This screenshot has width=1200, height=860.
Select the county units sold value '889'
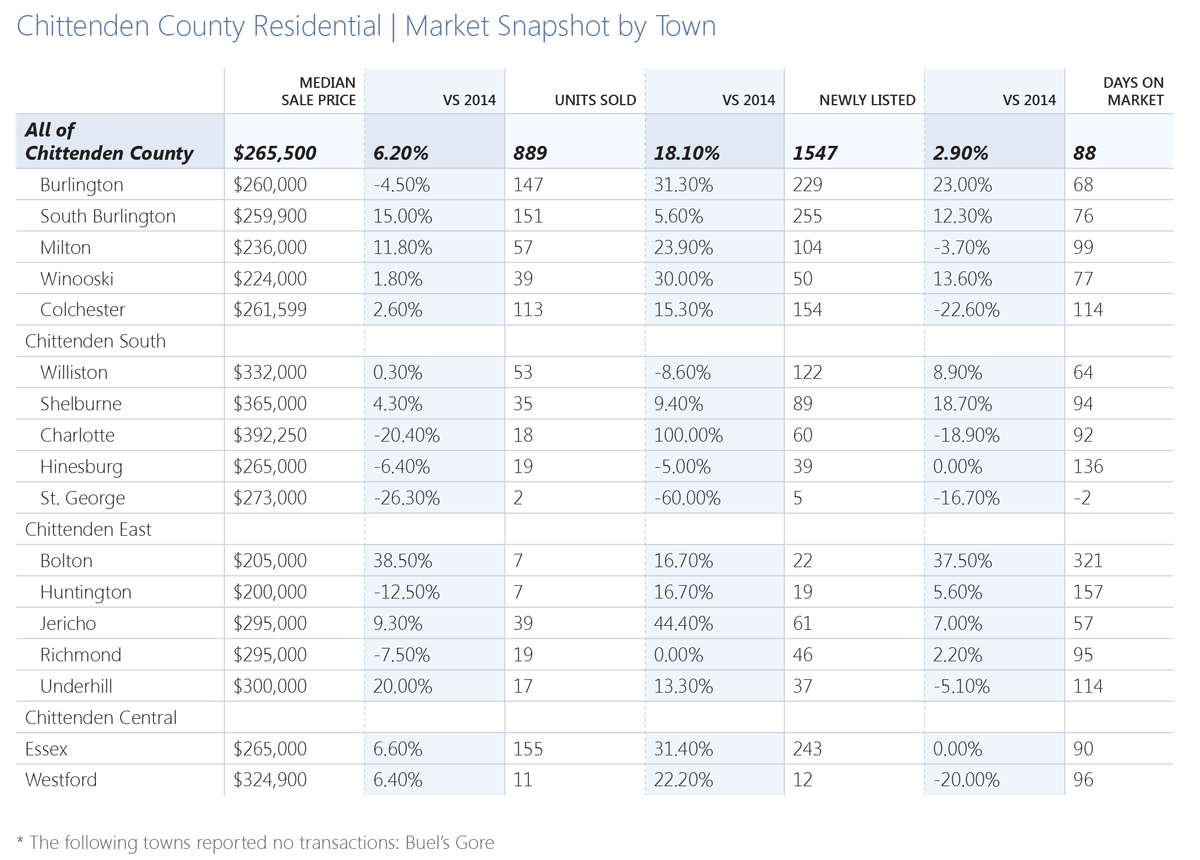point(530,153)
